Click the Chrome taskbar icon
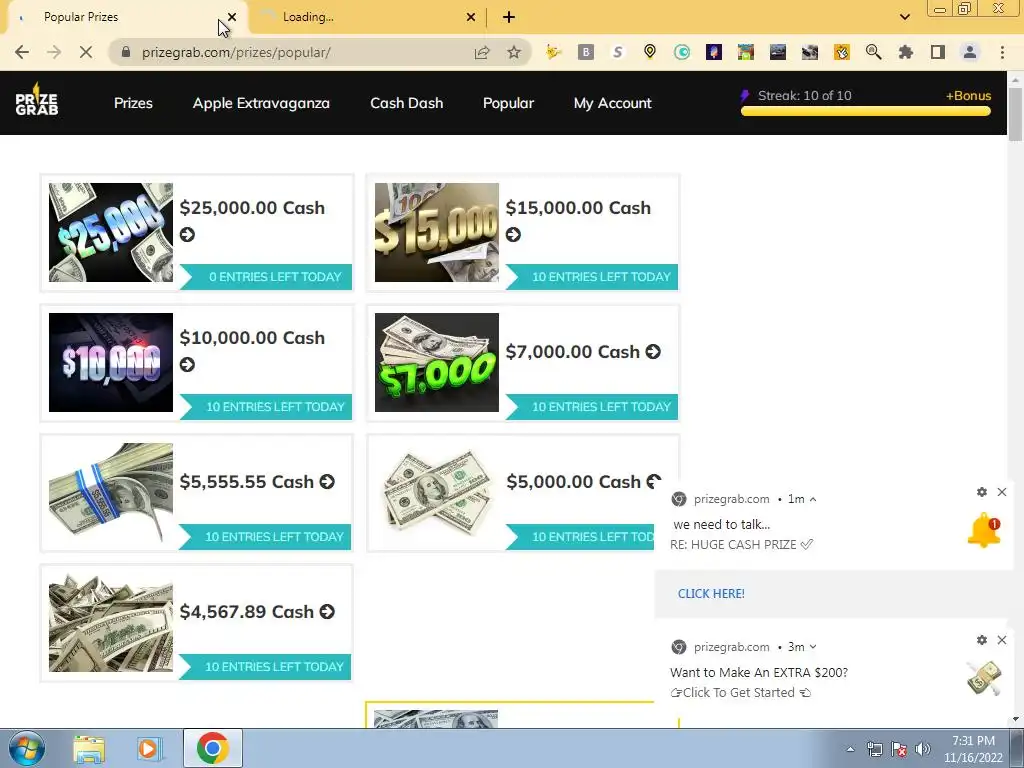 point(212,748)
